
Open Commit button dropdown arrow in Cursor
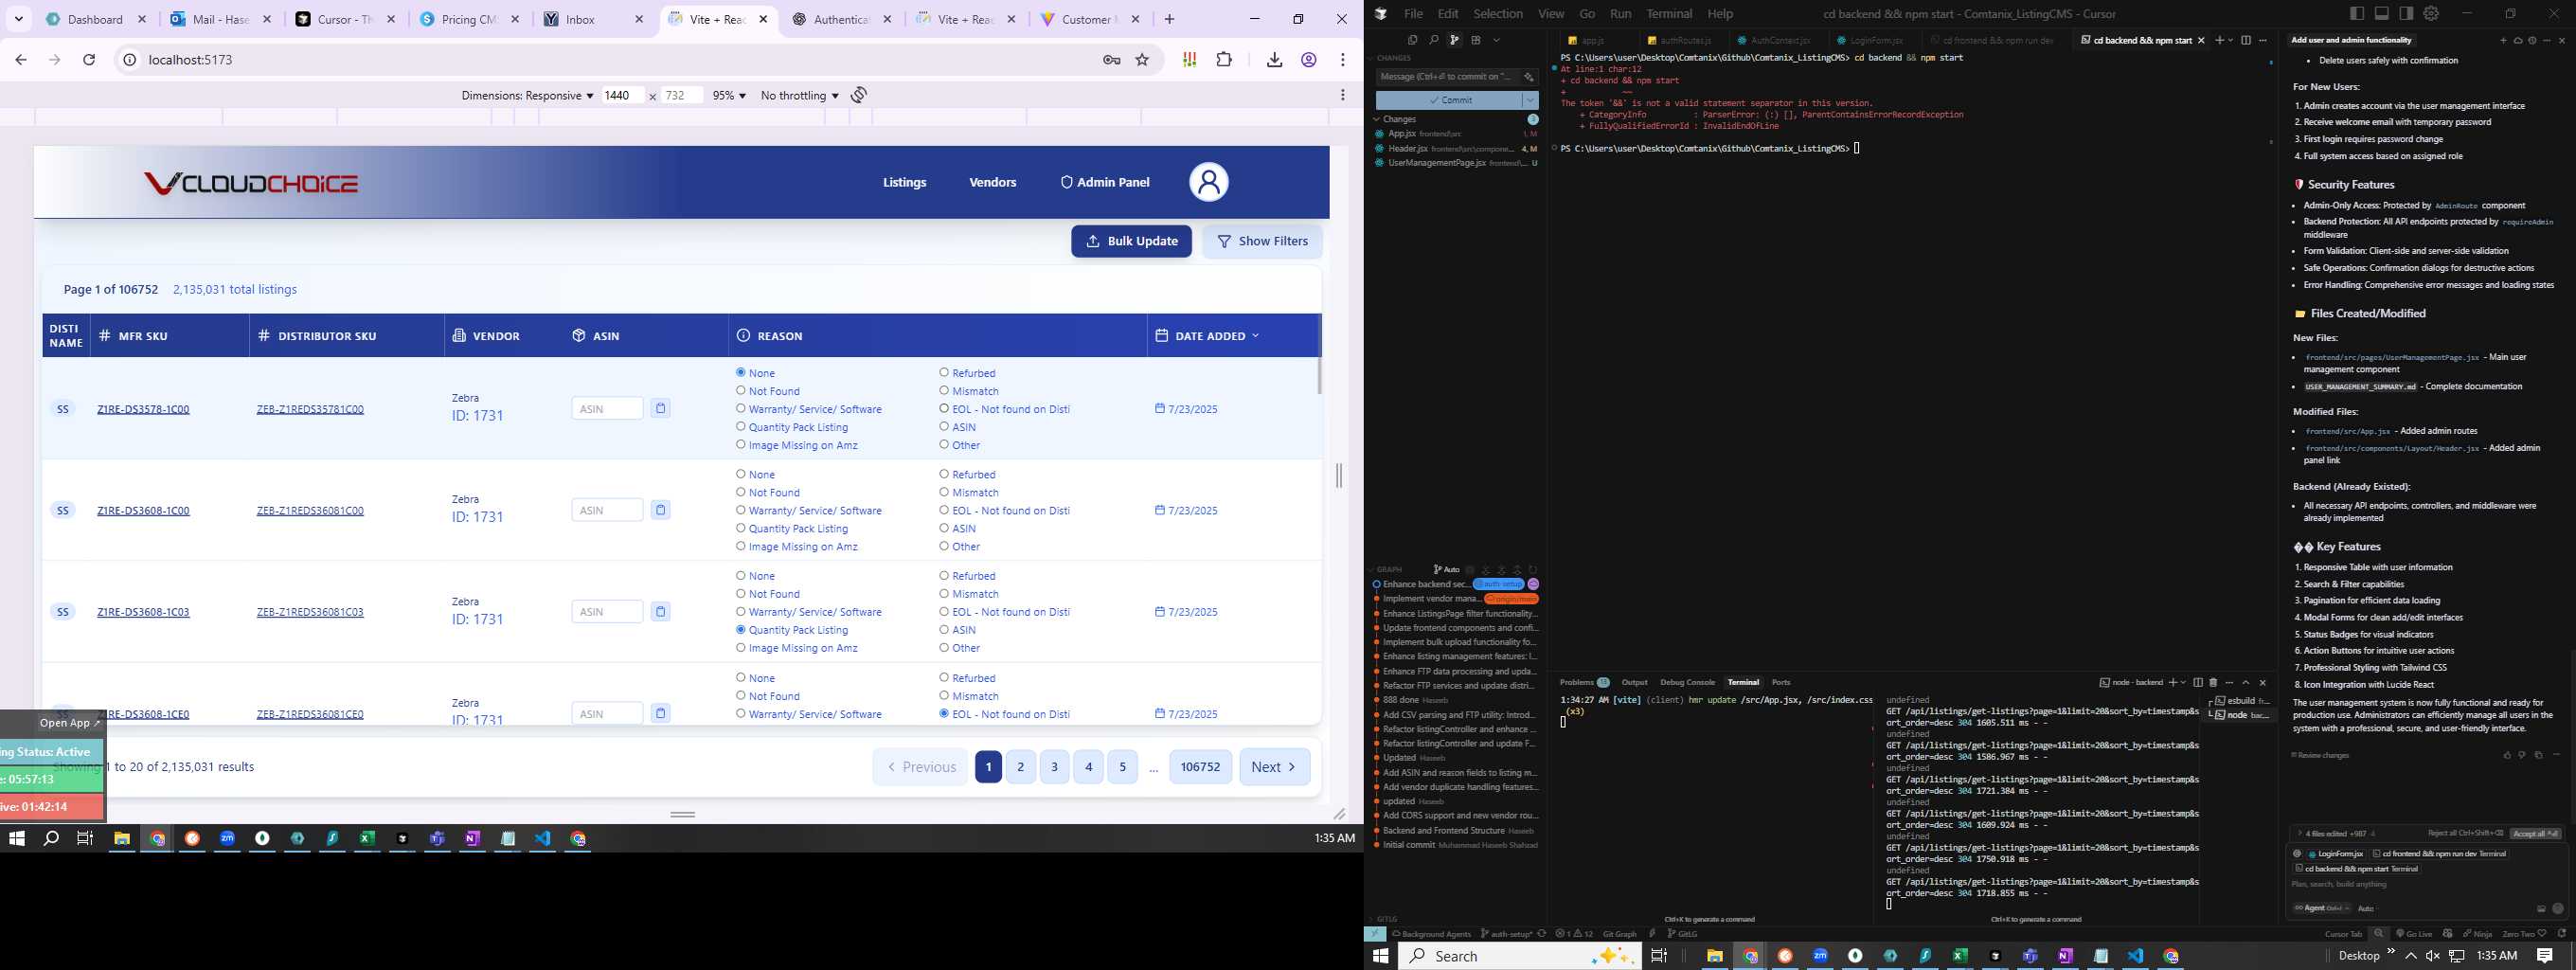(1530, 100)
